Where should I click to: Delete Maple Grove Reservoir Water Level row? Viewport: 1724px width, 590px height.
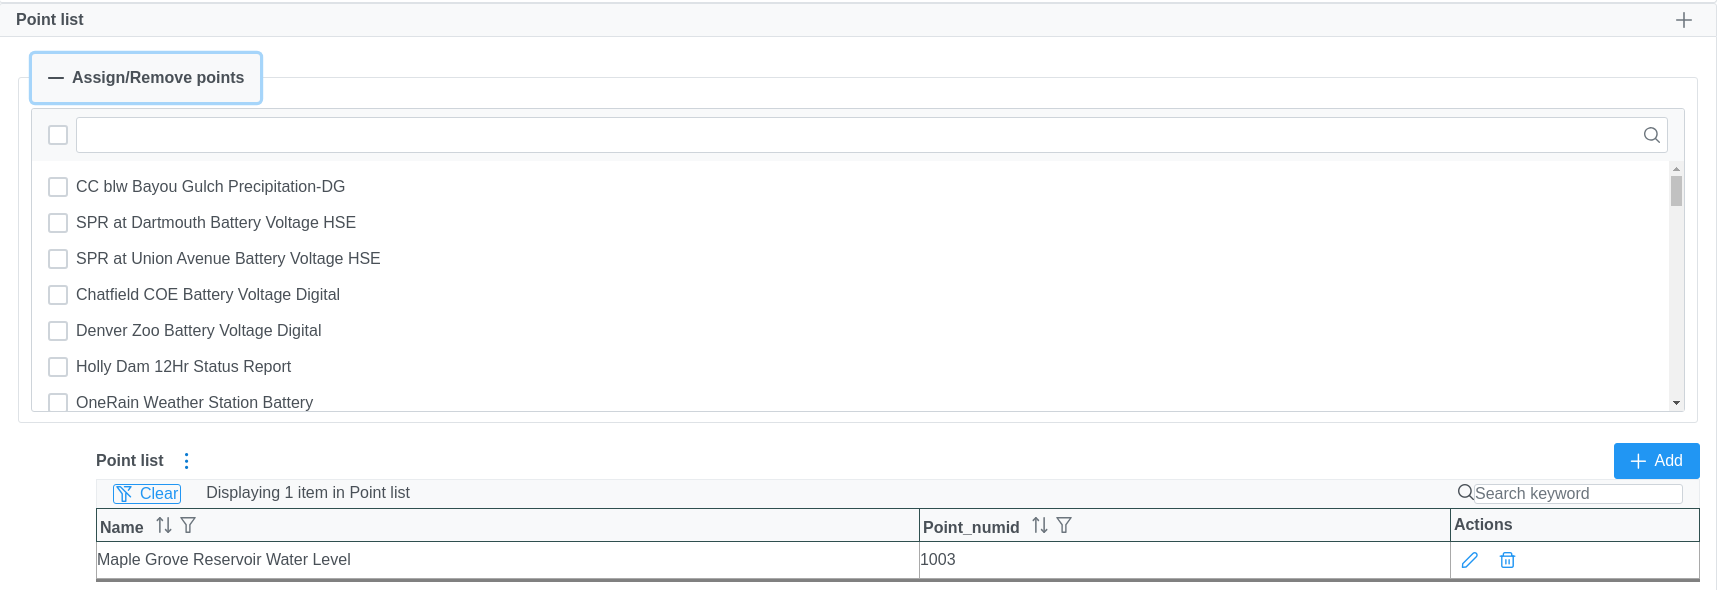pos(1507,560)
